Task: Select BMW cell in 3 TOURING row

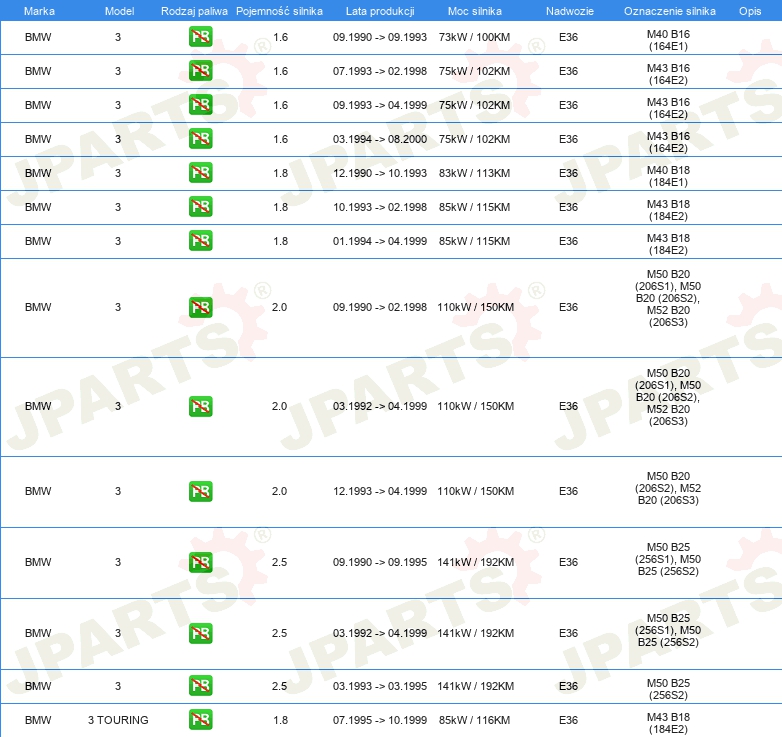Action: (38, 720)
